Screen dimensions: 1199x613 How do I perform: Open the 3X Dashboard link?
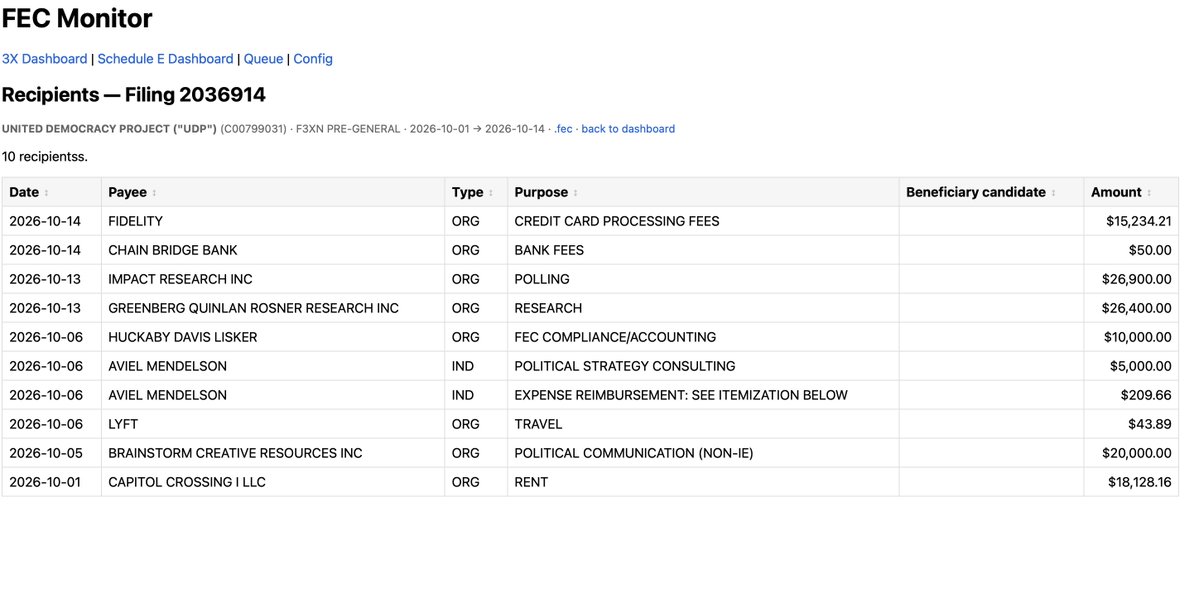[x=44, y=59]
